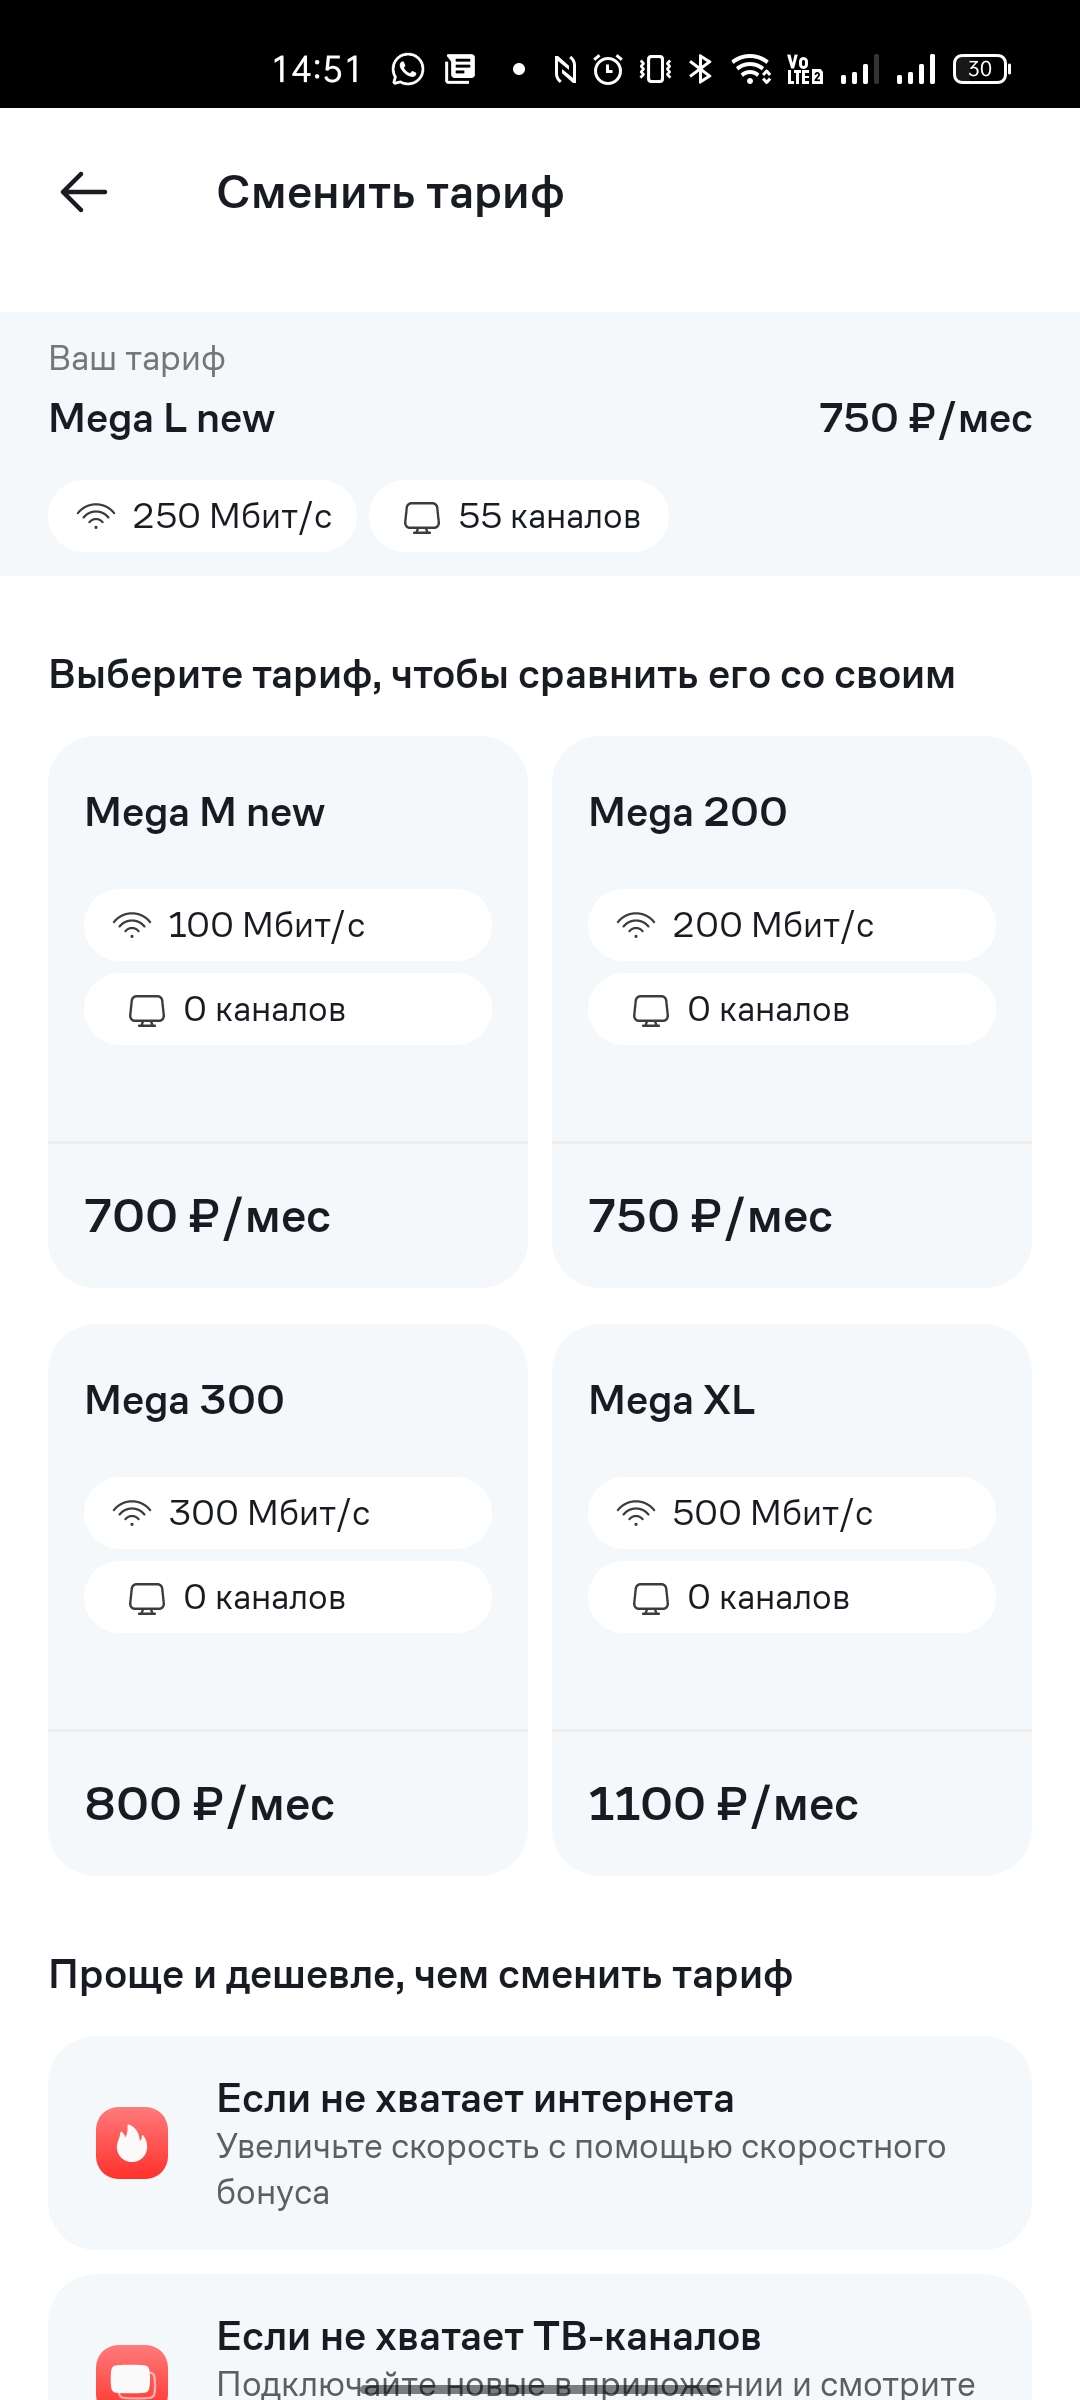Tap the red flame speed bonus icon
The width and height of the screenshot is (1080, 2400).
pyautogui.click(x=132, y=2142)
